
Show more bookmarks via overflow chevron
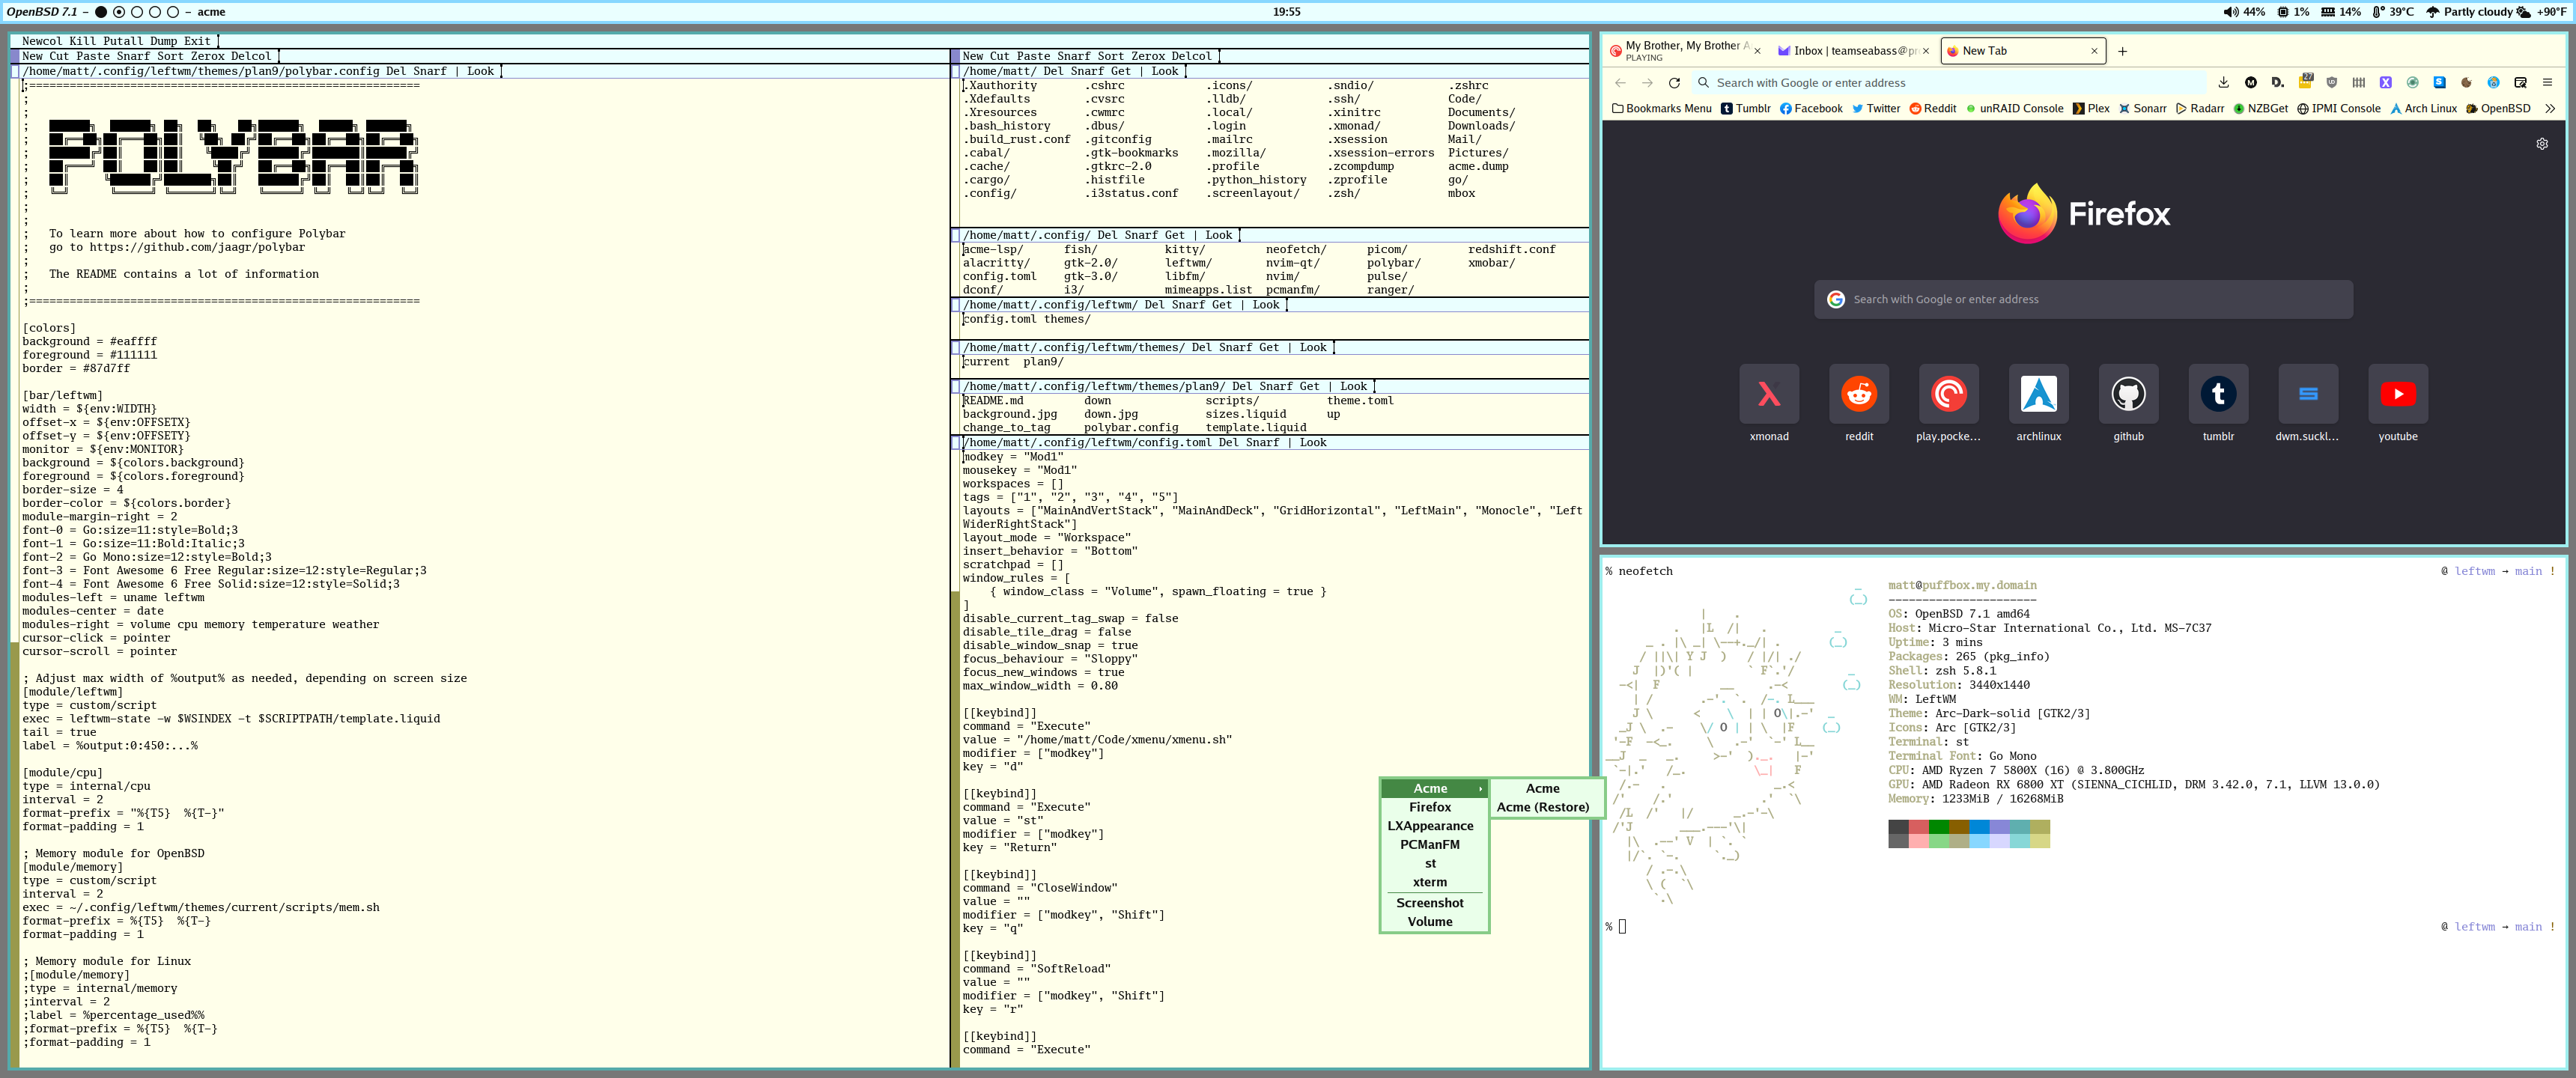[x=2550, y=109]
